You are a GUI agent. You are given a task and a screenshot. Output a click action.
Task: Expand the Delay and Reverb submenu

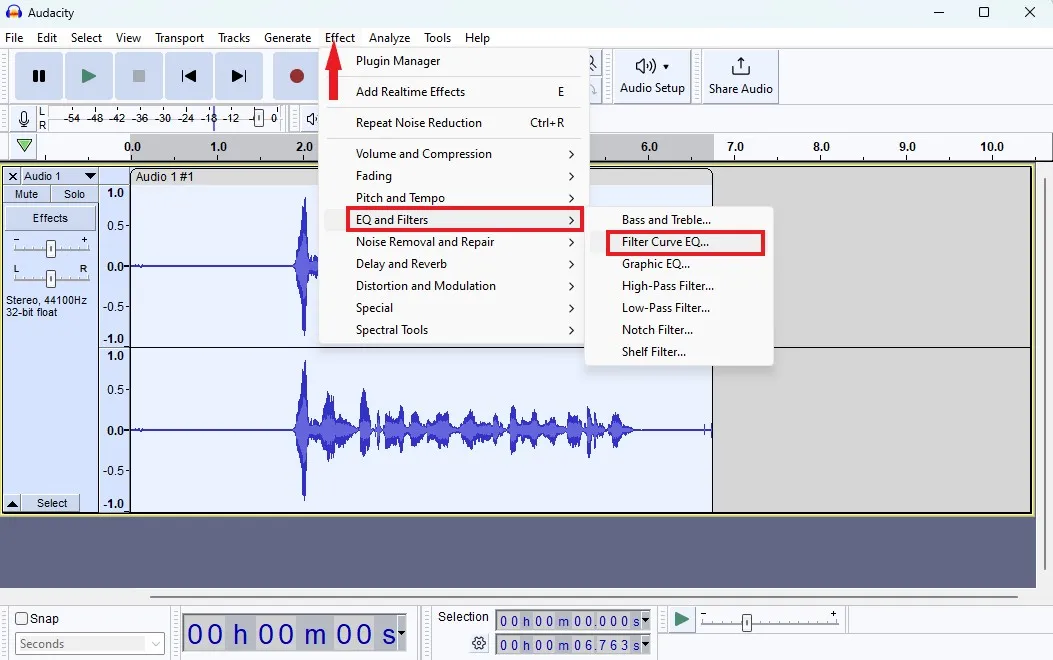coord(453,264)
